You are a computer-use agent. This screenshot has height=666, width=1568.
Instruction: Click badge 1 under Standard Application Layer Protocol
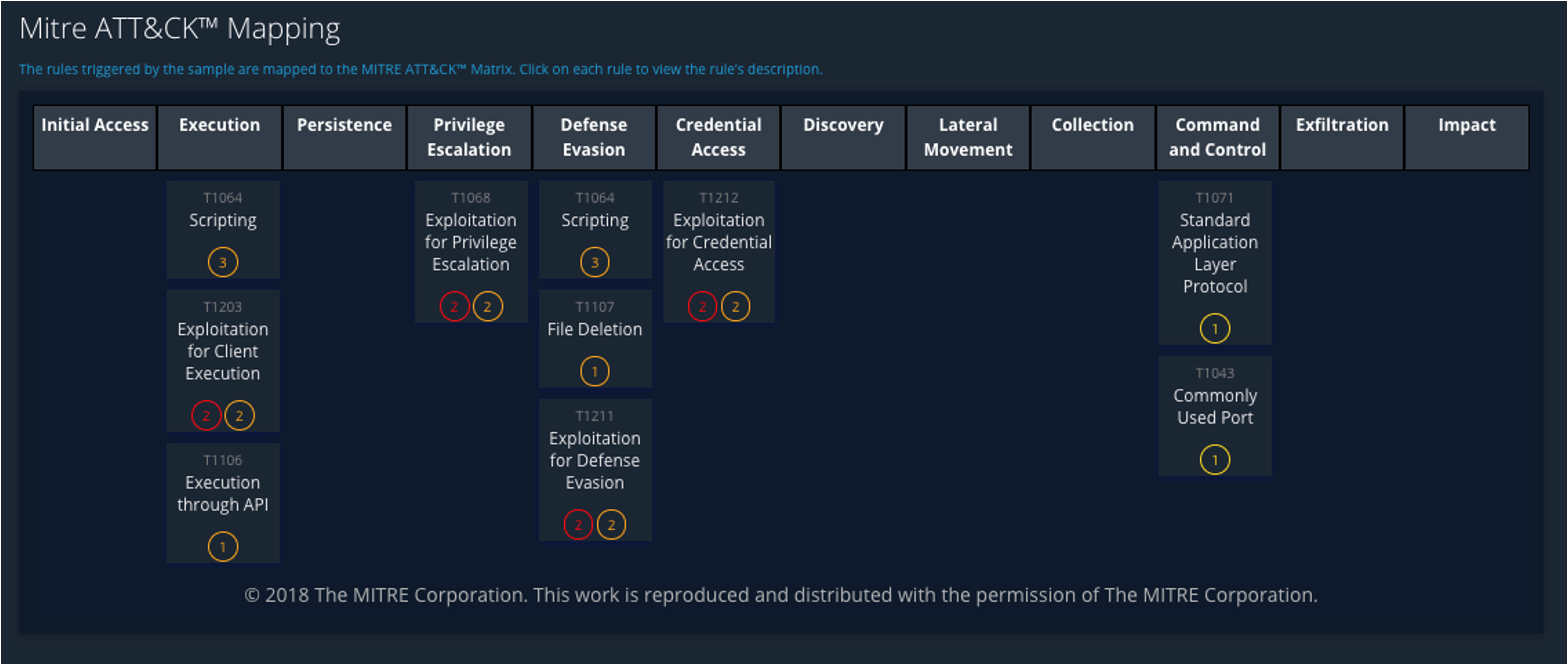pyautogui.click(x=1215, y=329)
